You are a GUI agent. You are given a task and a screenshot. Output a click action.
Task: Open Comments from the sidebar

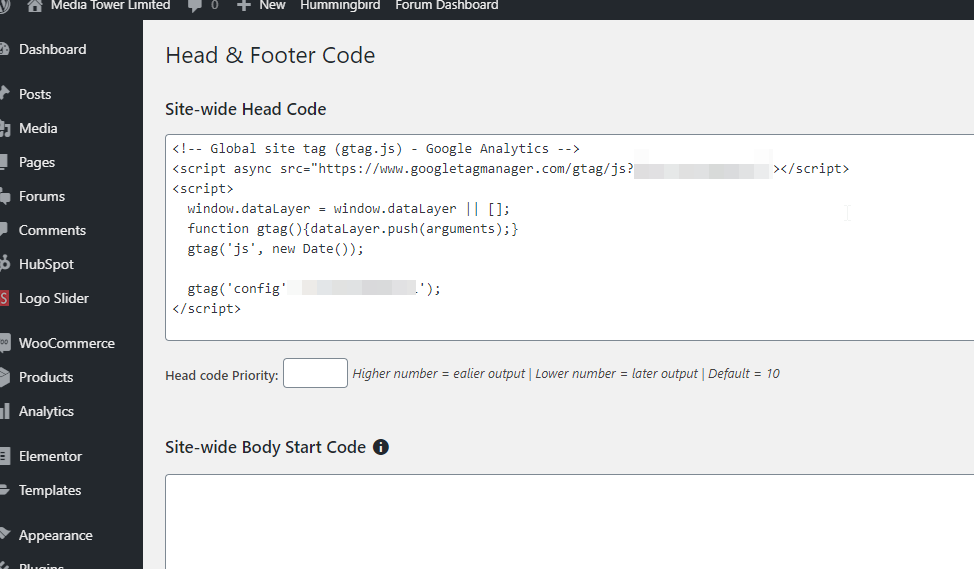coord(52,230)
